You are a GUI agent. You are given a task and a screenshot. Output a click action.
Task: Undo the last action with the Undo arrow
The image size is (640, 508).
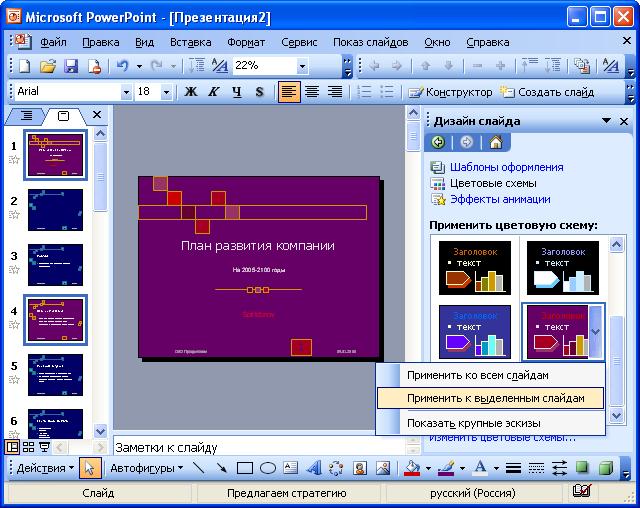pos(122,66)
